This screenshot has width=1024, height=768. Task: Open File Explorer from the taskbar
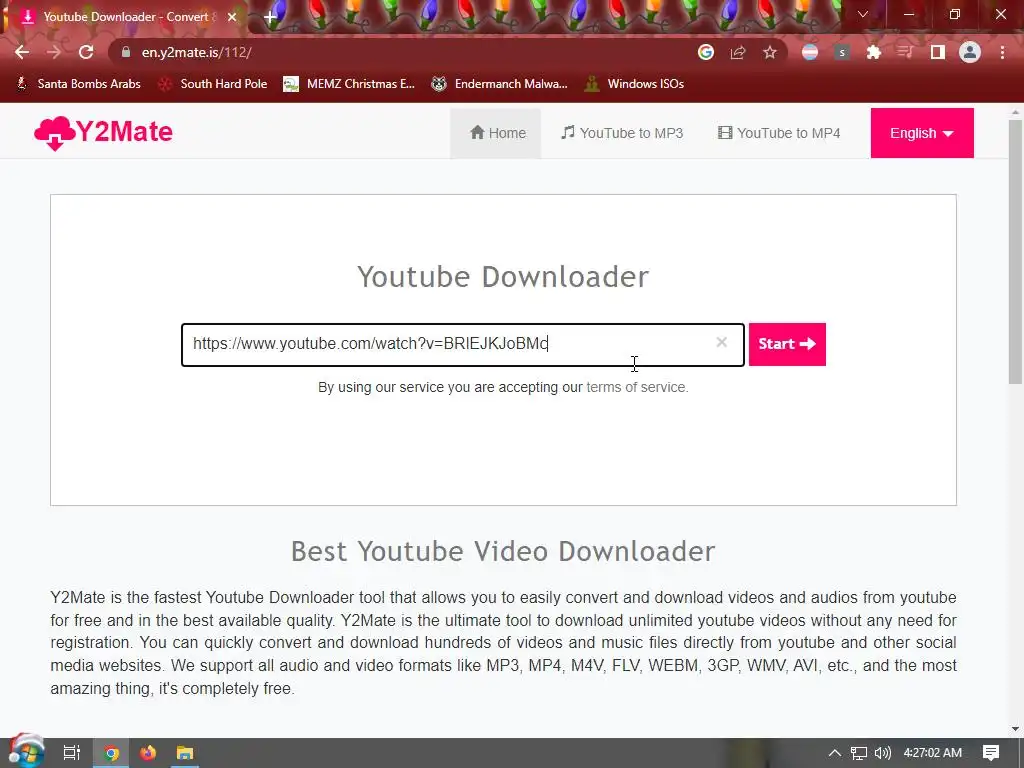pos(185,753)
